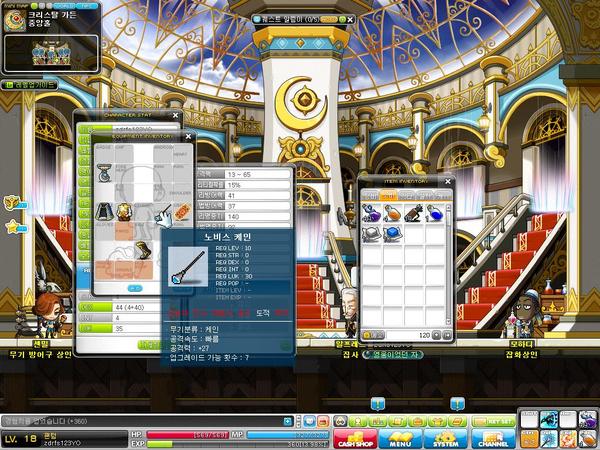Screen dimensions: 600x450
Task: Close the Equipment Inventory window
Action: (x=188, y=136)
